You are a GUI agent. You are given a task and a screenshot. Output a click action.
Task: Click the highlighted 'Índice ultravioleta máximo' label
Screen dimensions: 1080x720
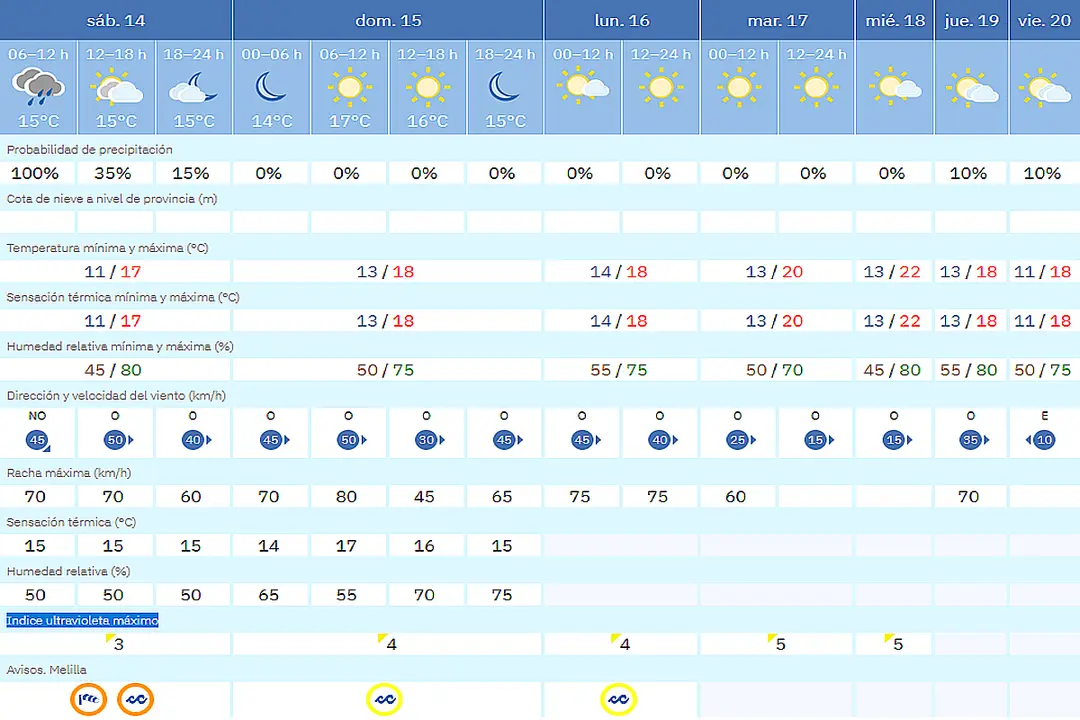(83, 621)
